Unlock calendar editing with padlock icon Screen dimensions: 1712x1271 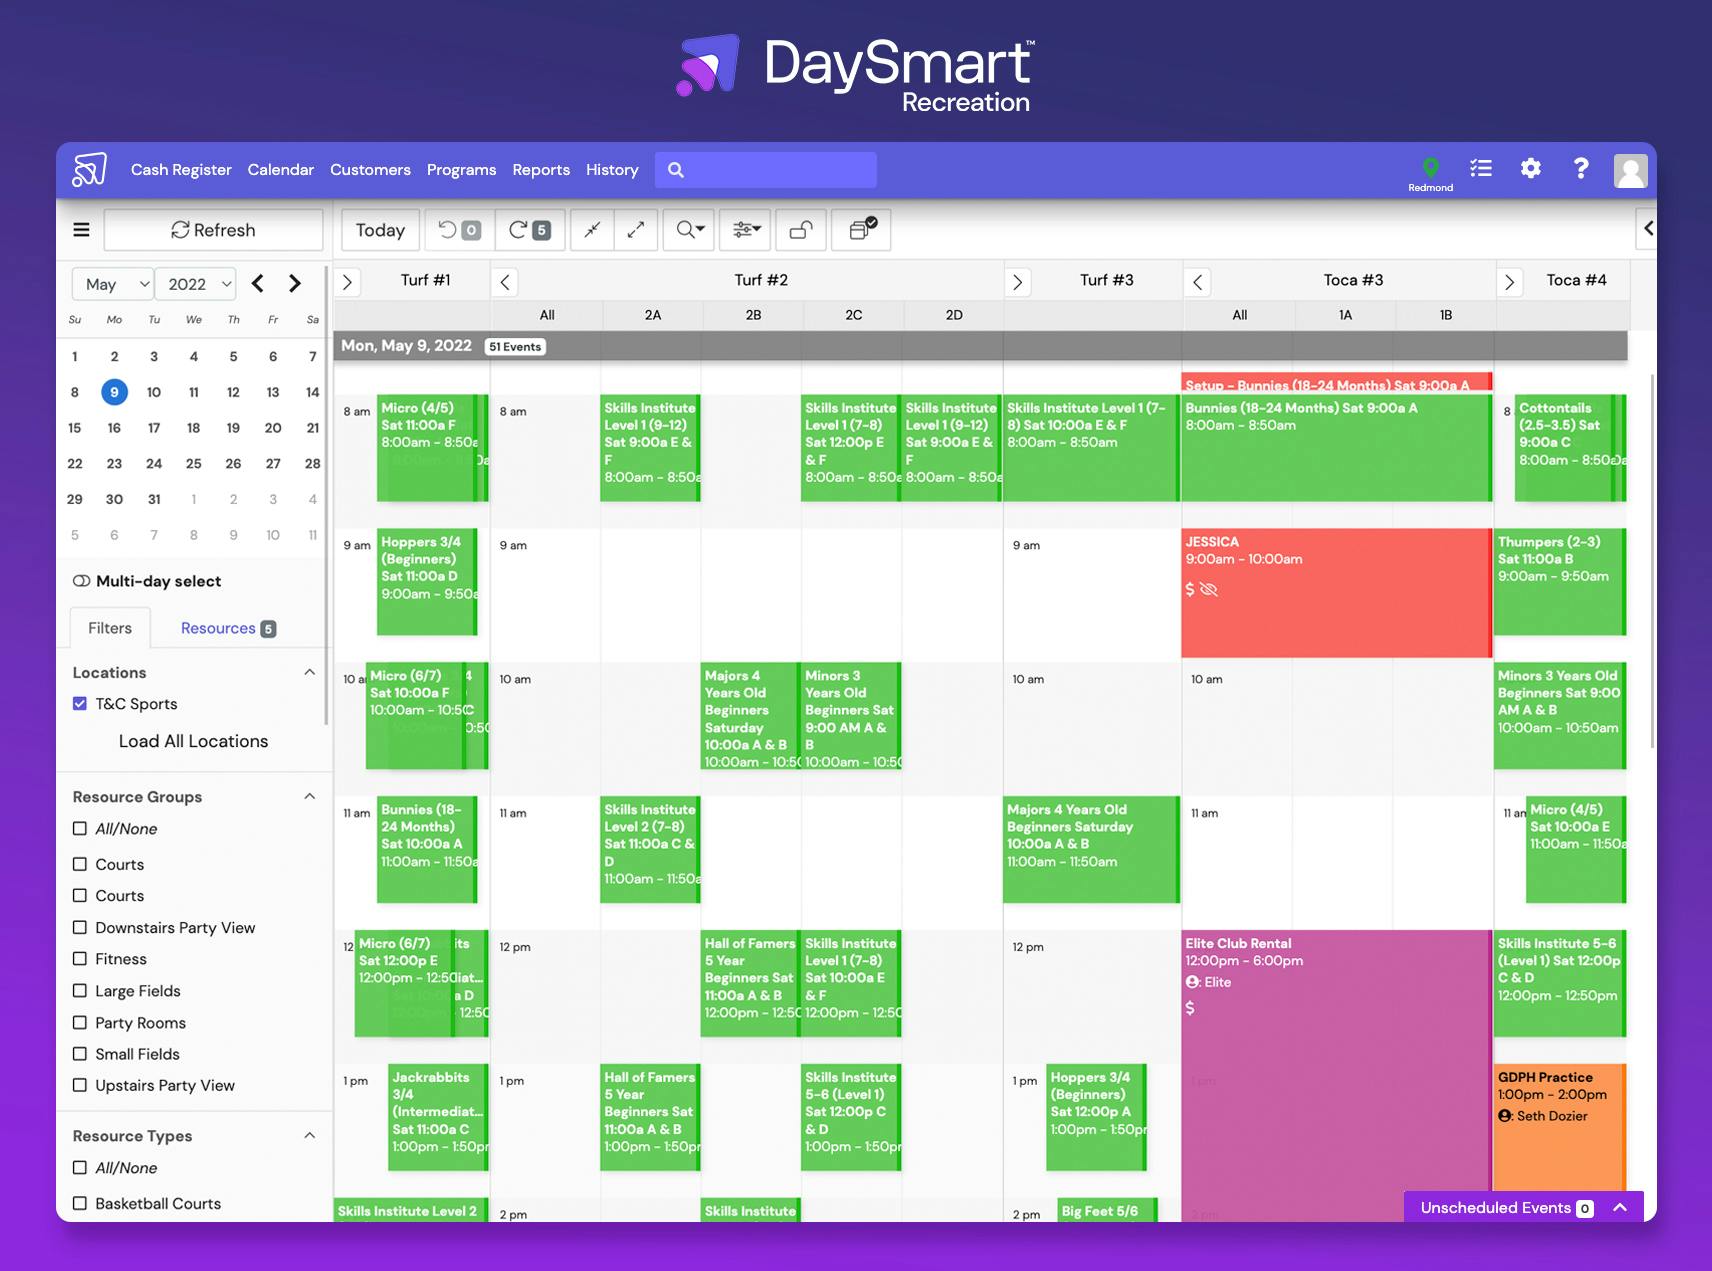click(x=800, y=229)
